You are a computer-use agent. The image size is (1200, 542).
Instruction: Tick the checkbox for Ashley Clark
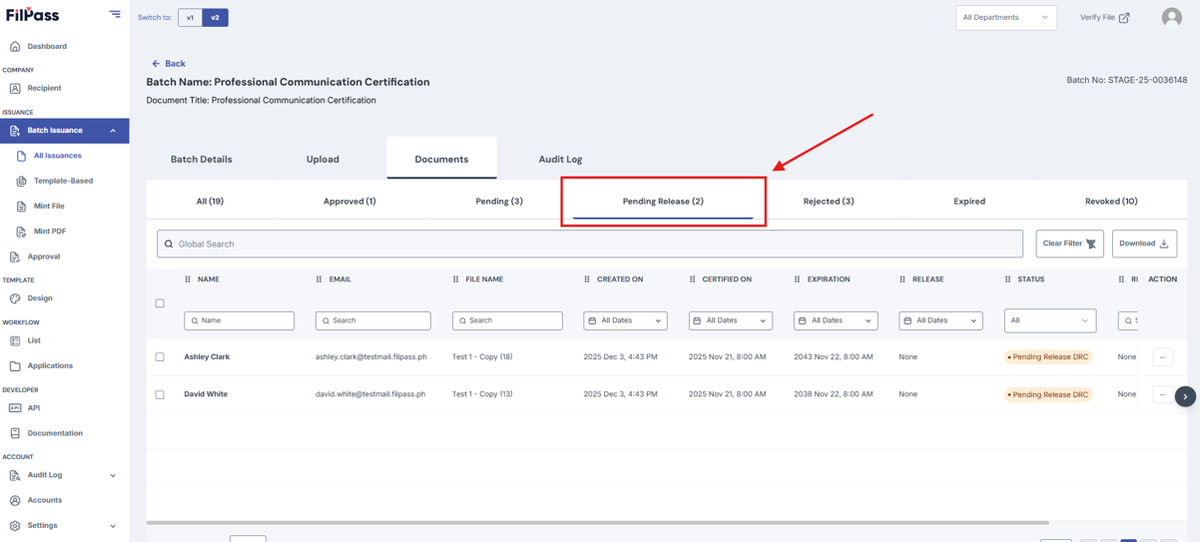pyautogui.click(x=160, y=357)
